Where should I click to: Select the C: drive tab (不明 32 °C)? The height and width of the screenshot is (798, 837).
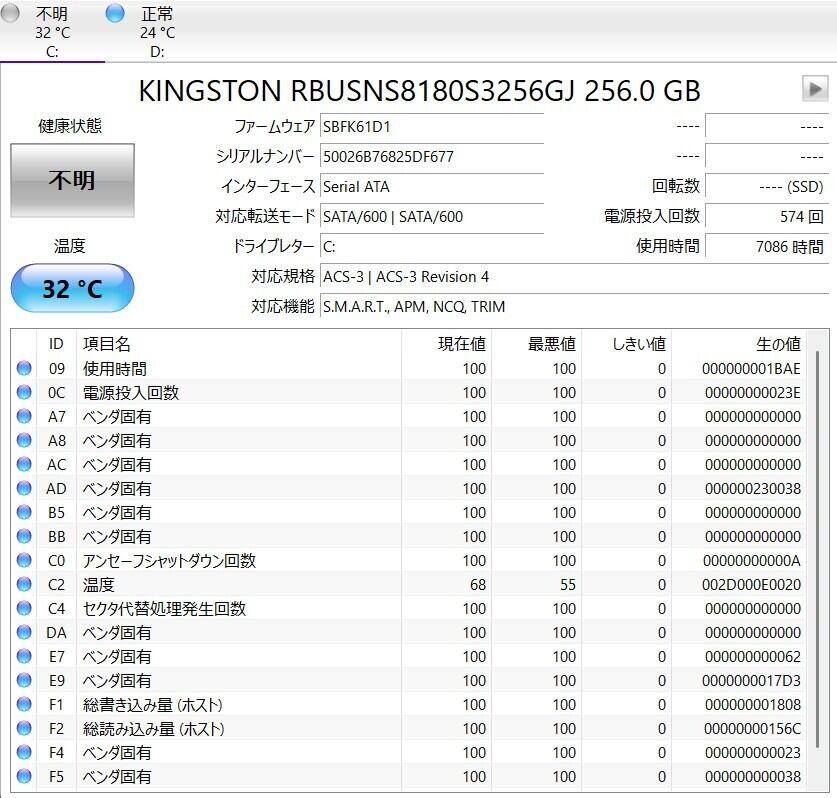52,31
